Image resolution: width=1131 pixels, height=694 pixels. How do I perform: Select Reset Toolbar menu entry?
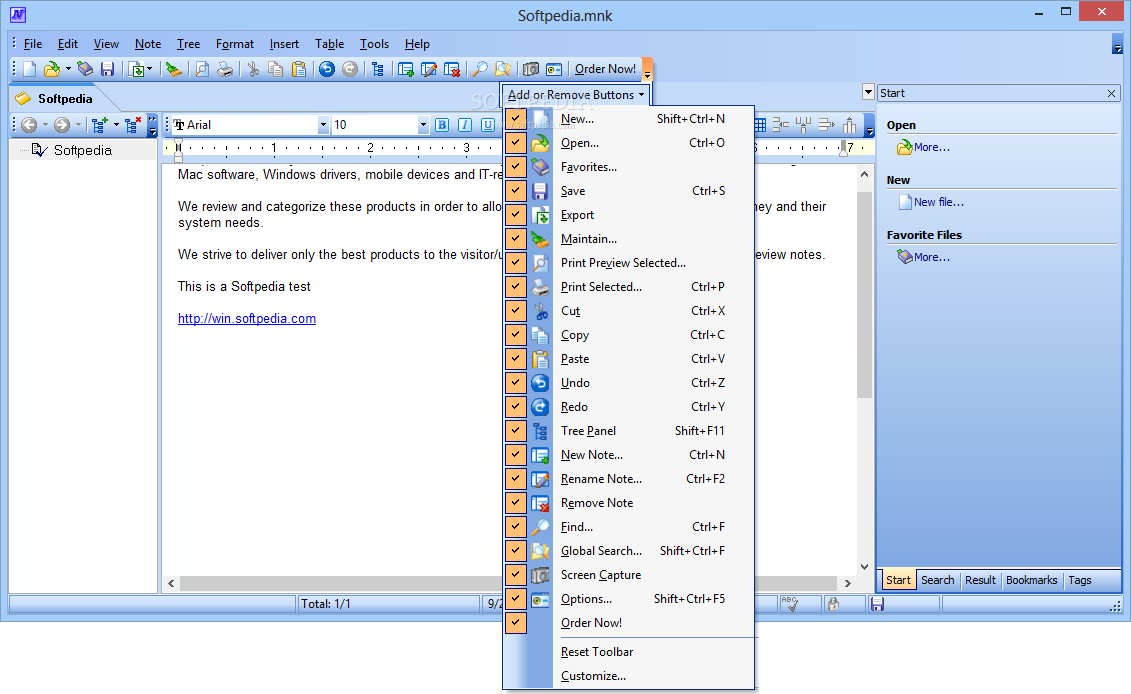coord(597,651)
